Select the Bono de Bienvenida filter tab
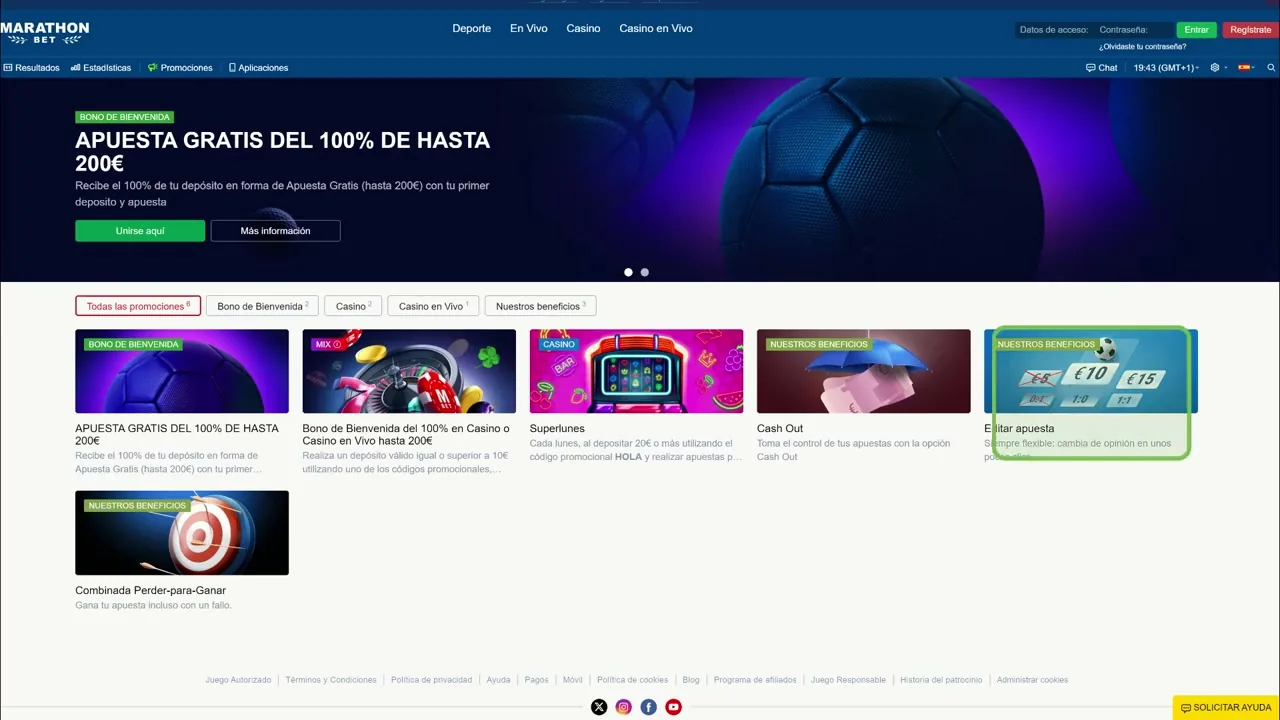The height and width of the screenshot is (720, 1280). pos(263,306)
